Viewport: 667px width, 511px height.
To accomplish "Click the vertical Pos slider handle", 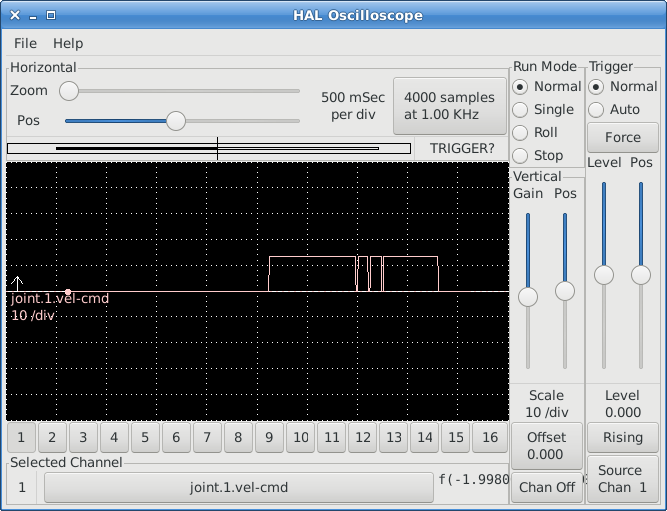I will [x=565, y=291].
